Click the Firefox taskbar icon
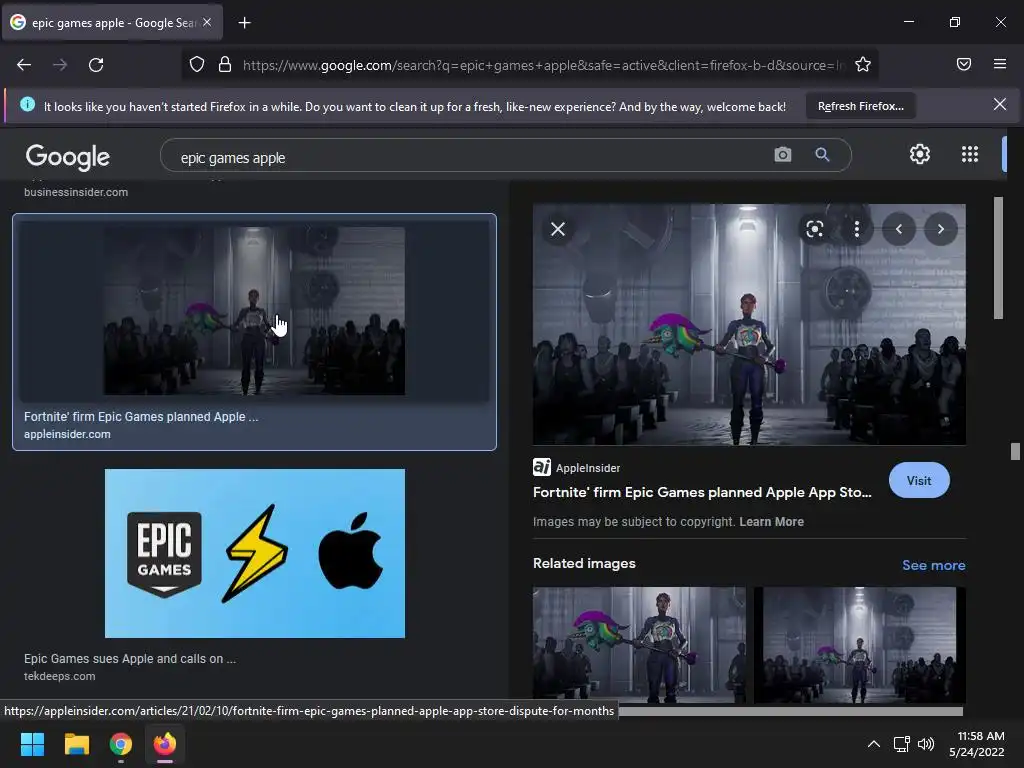1024x768 pixels. [165, 744]
